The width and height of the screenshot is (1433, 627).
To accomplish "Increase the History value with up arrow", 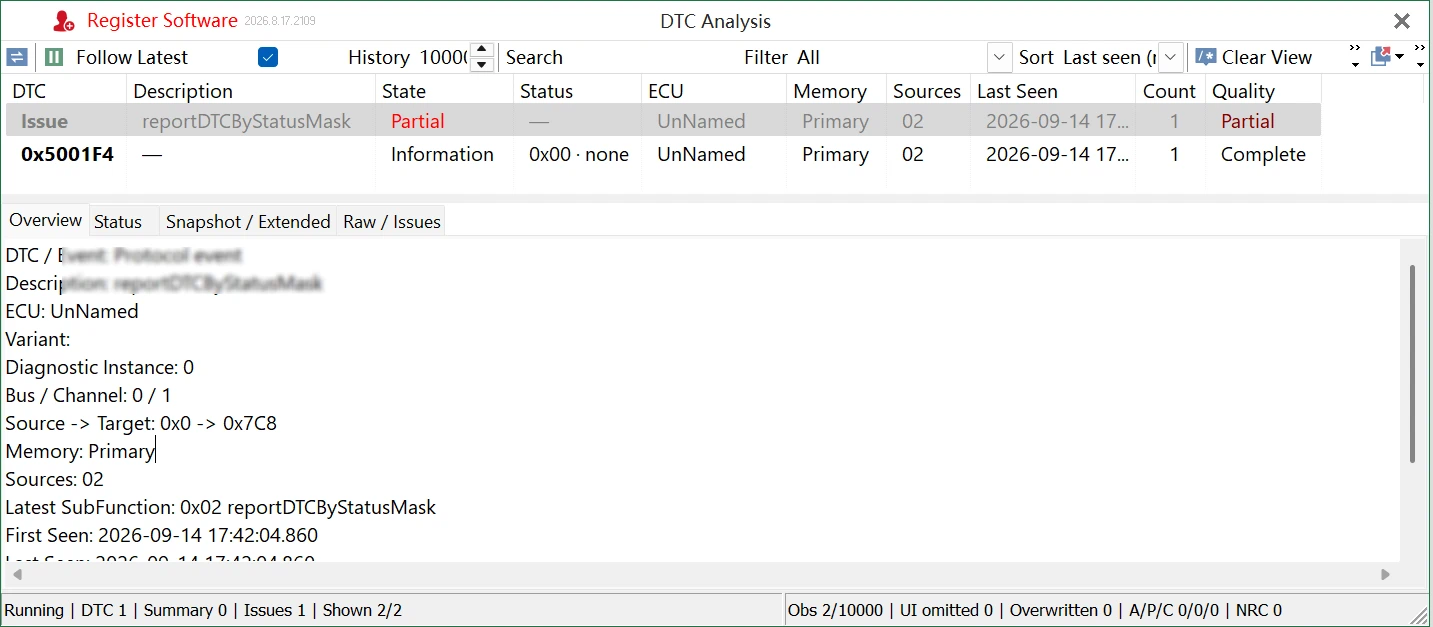I will pos(482,50).
